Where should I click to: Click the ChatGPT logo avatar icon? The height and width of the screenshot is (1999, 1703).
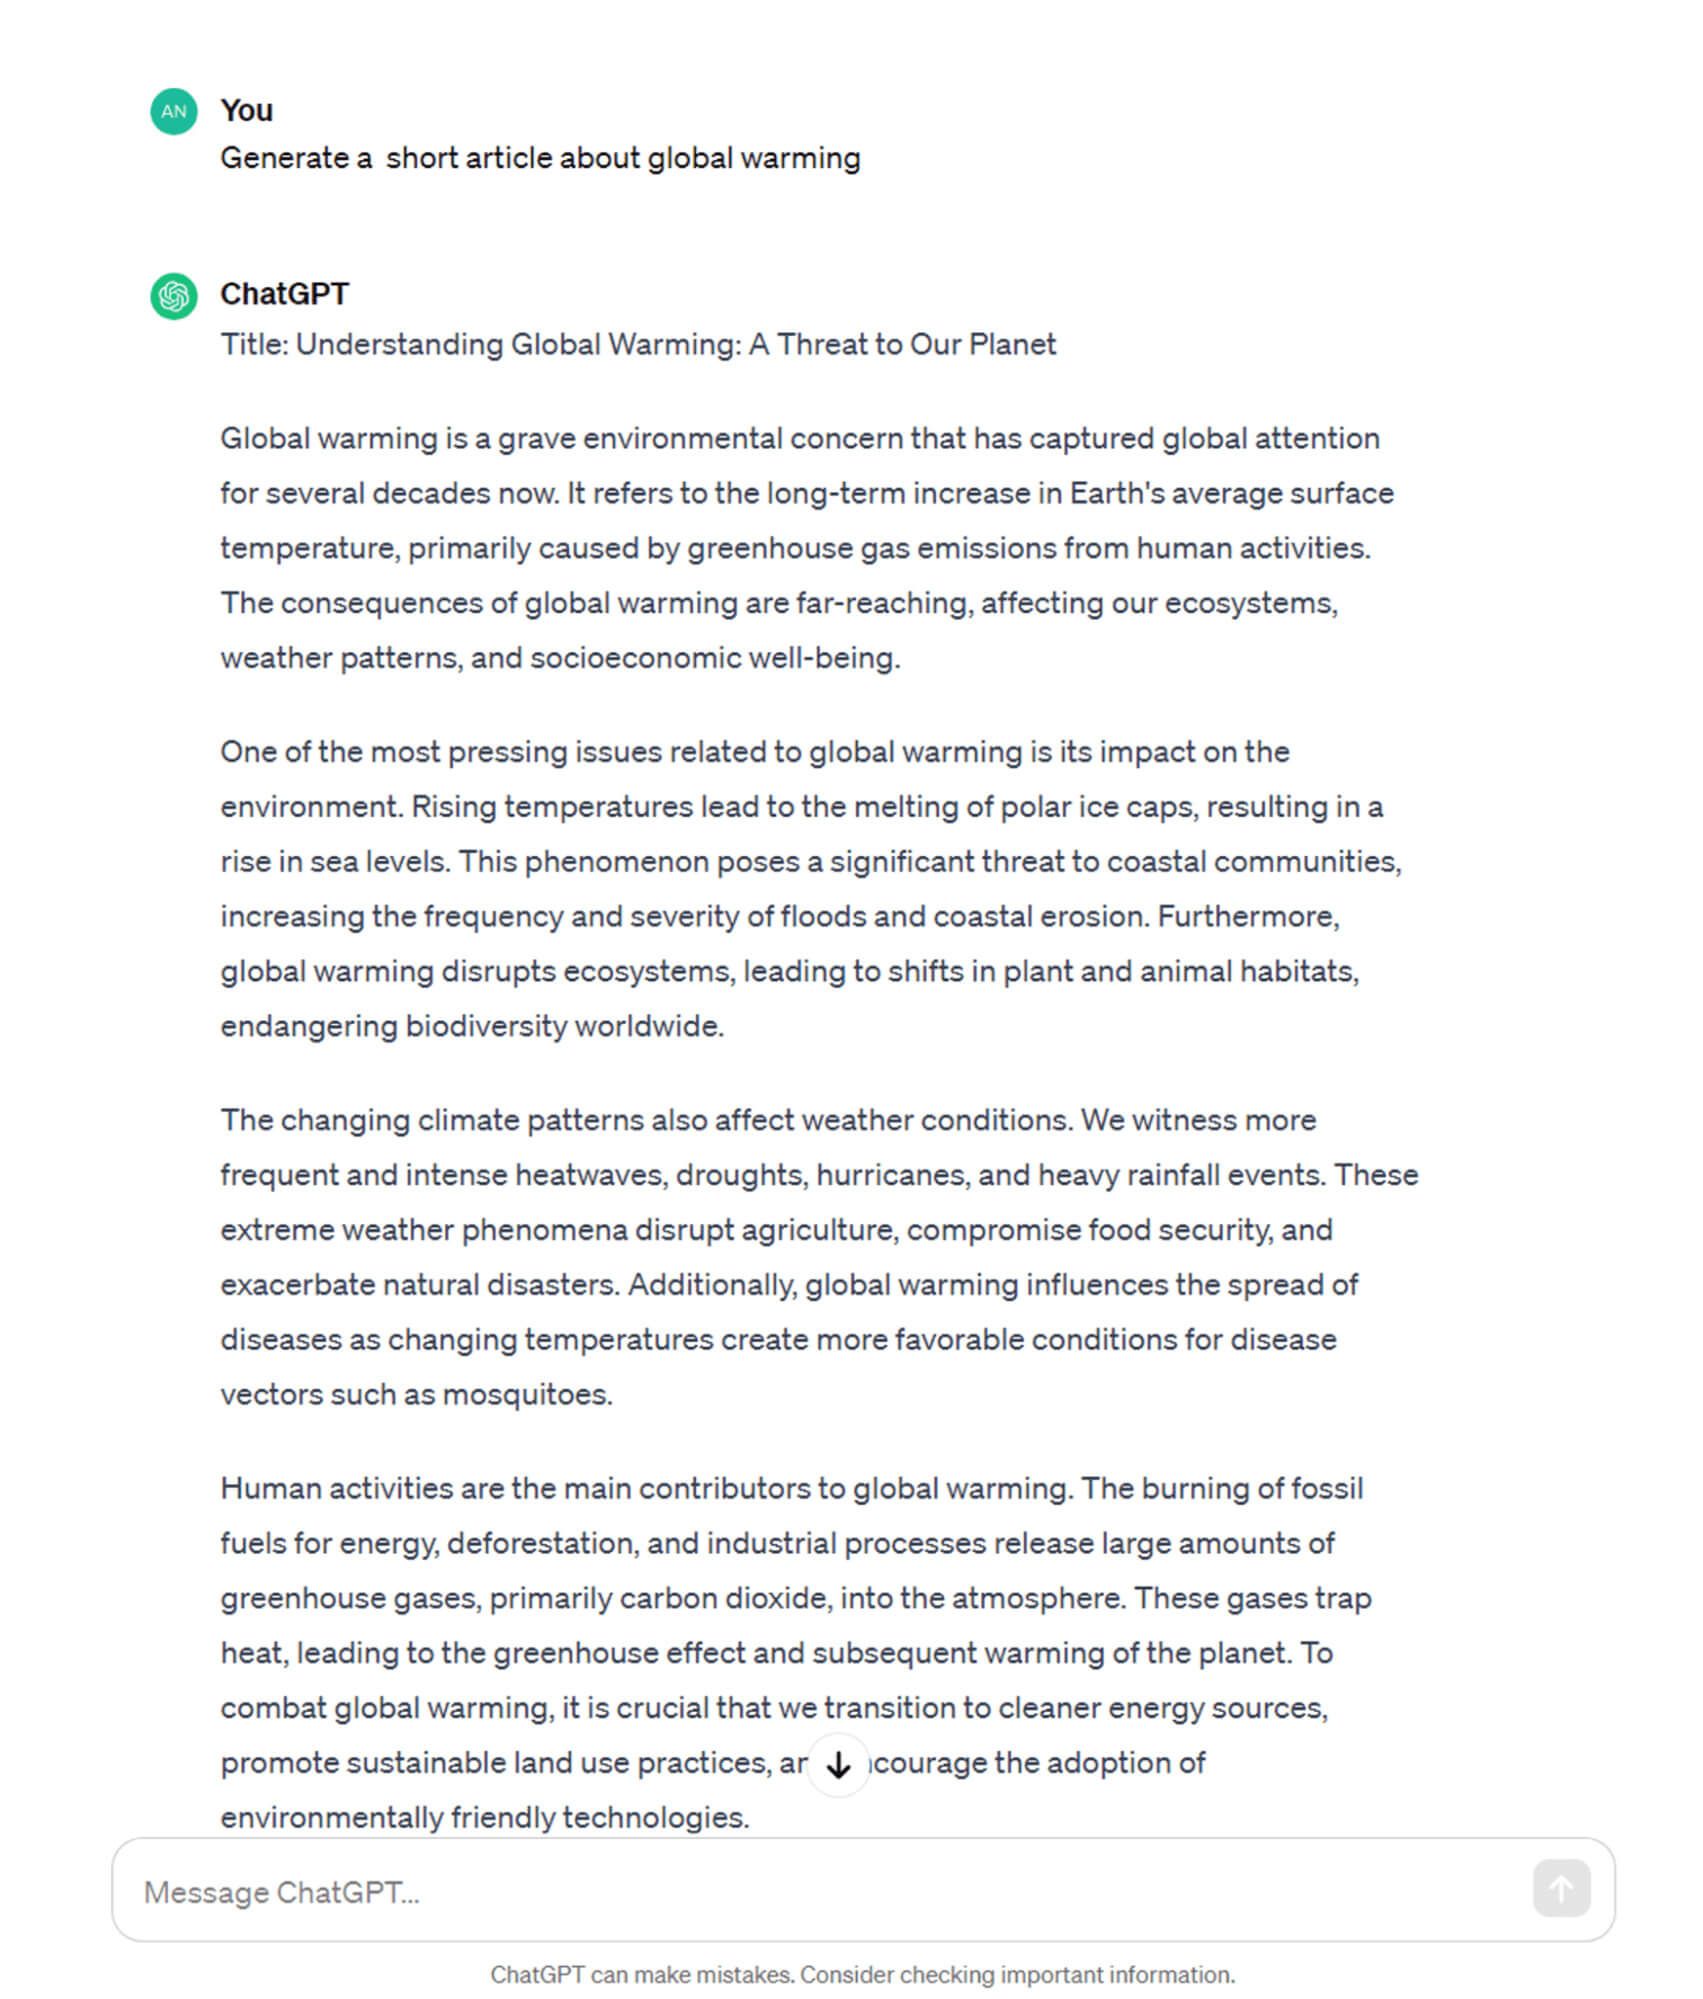(174, 296)
